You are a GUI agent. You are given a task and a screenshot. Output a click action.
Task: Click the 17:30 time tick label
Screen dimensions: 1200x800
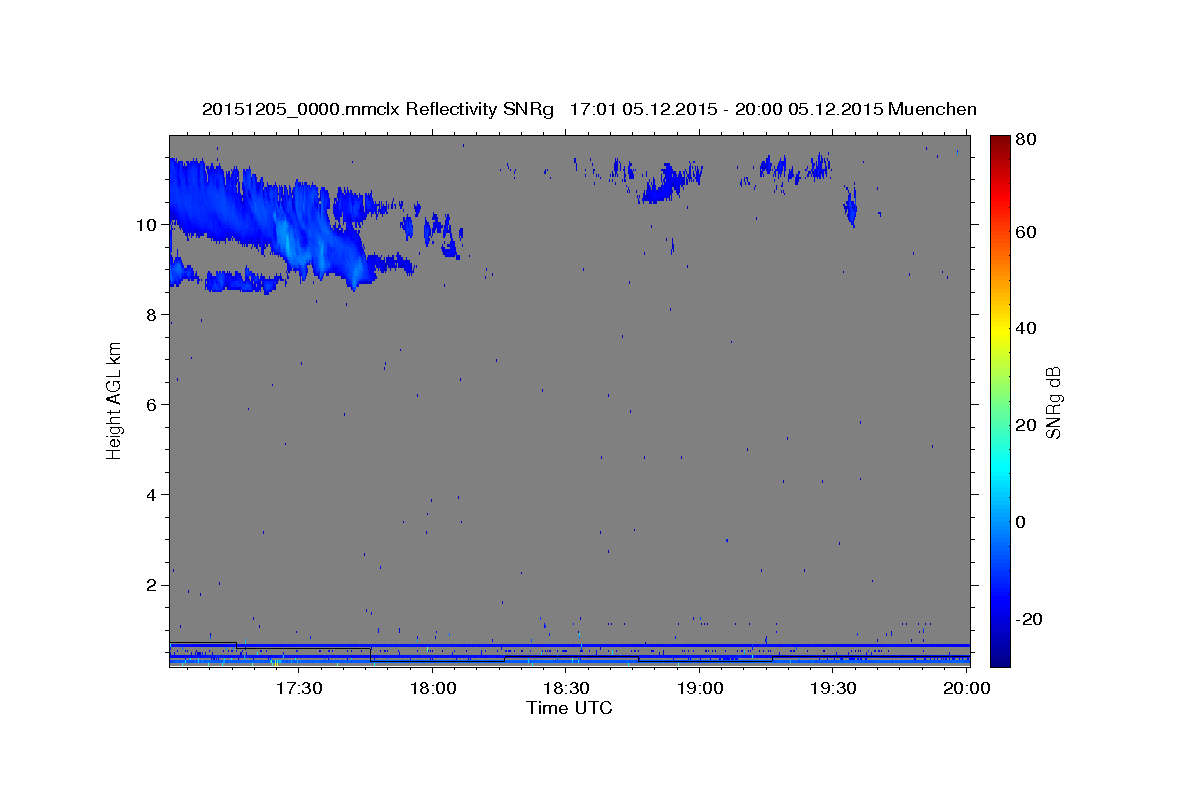point(299,688)
